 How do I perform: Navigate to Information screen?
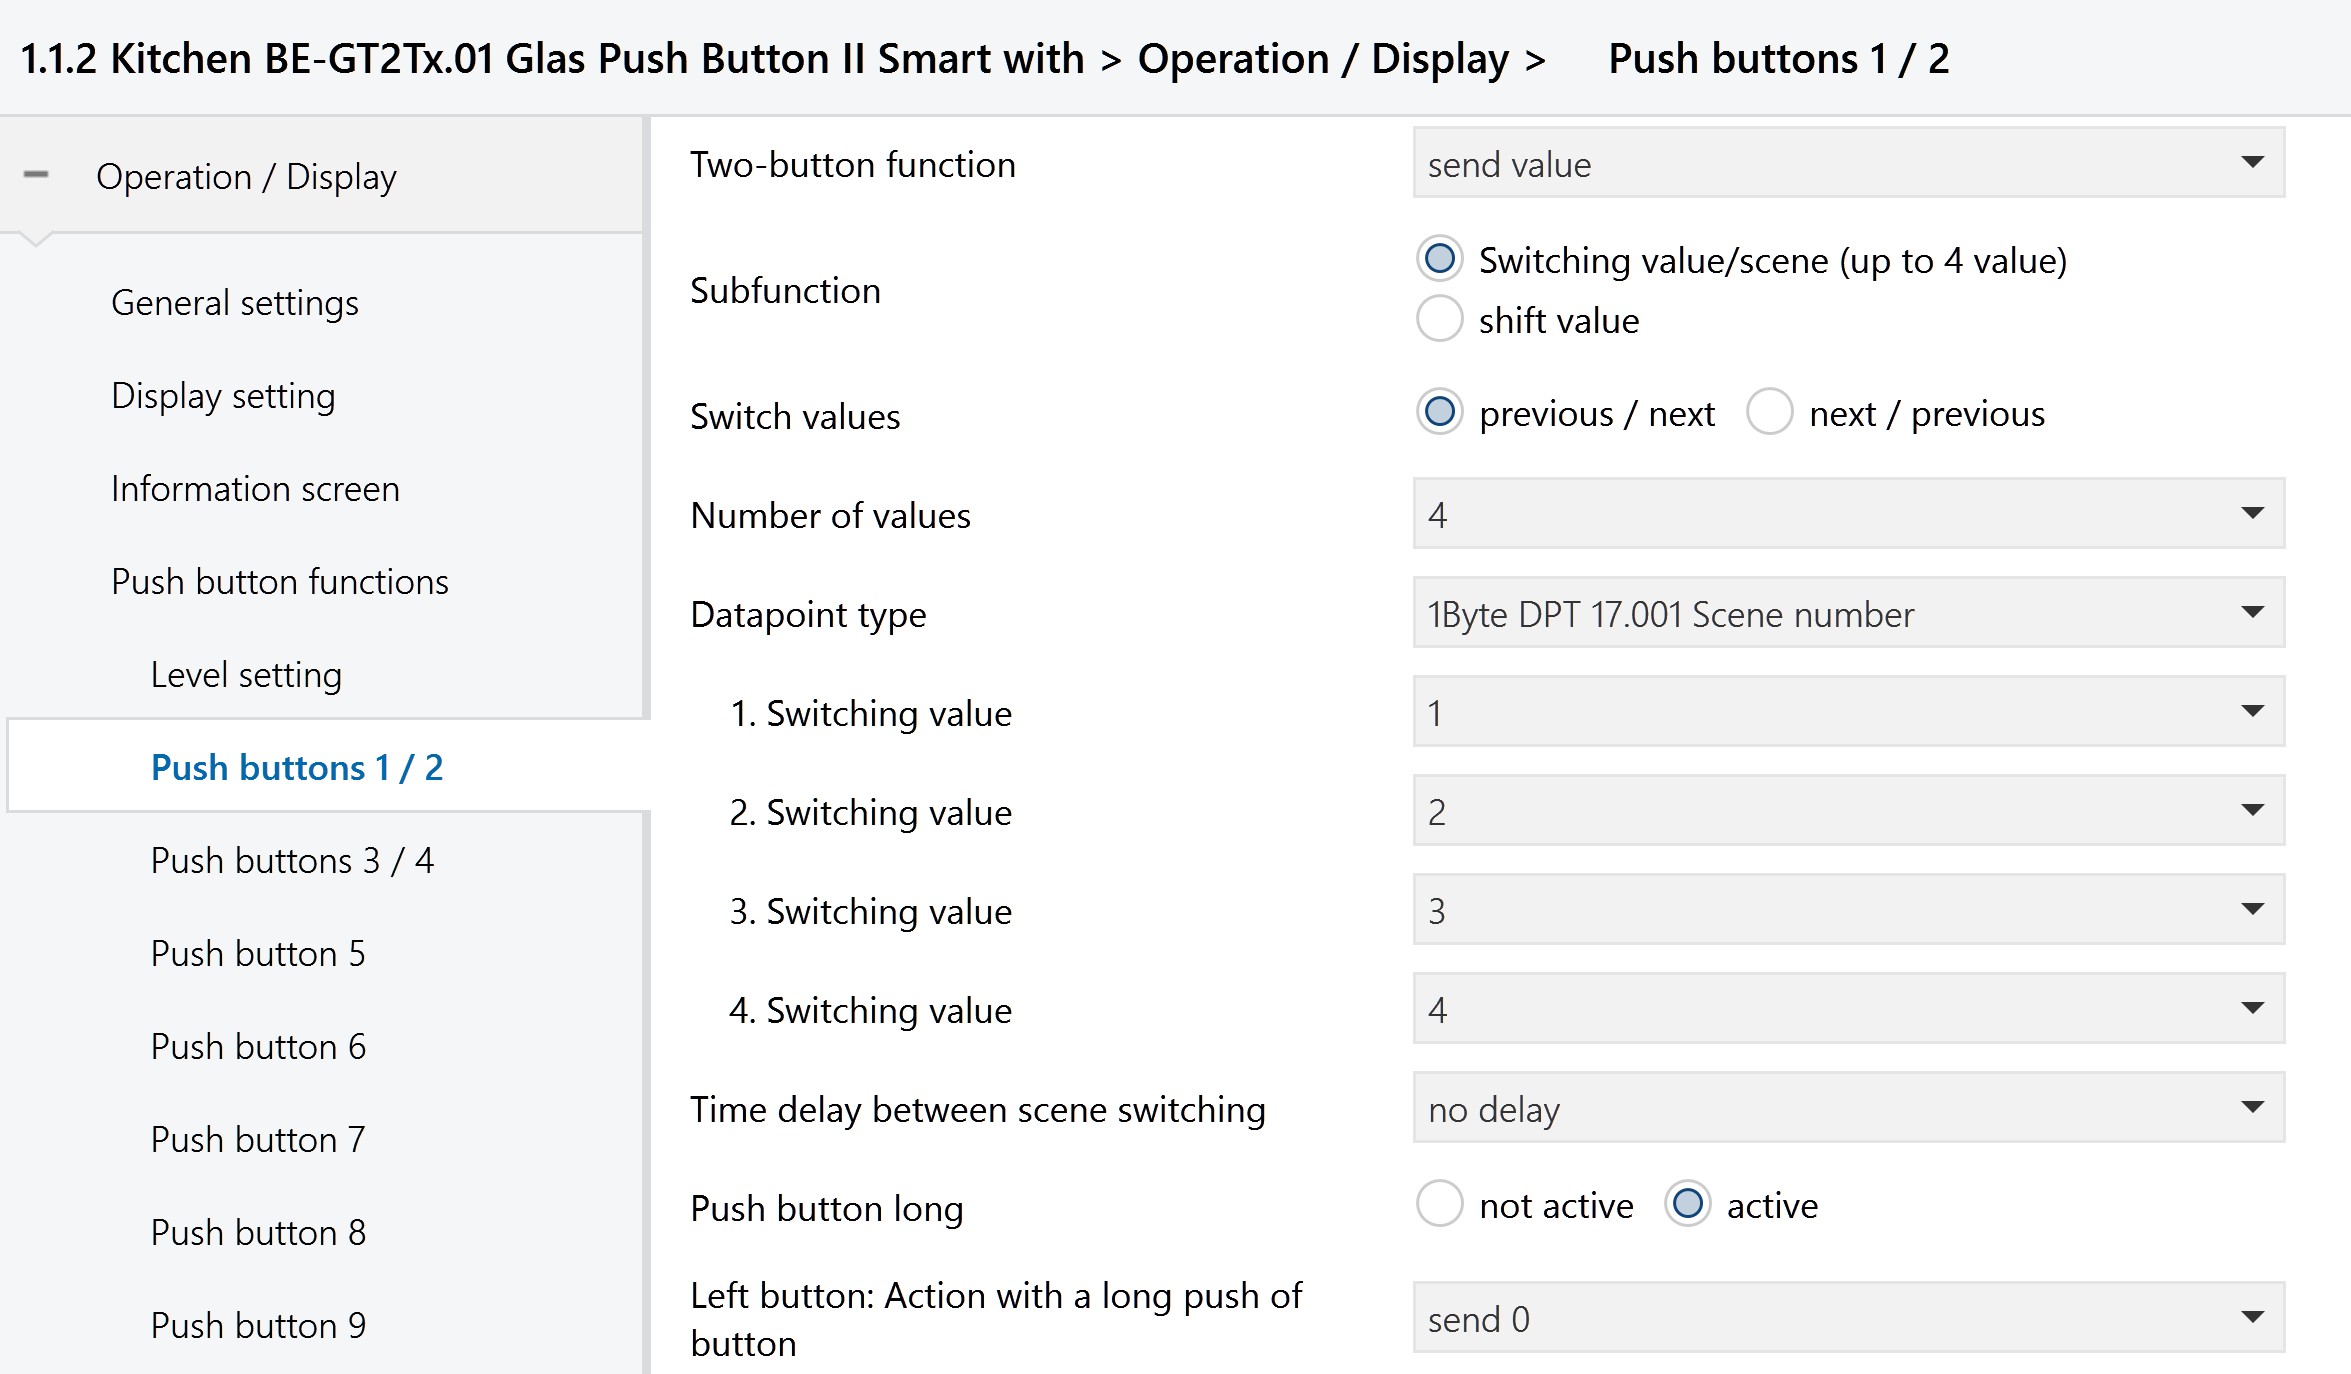tap(255, 488)
